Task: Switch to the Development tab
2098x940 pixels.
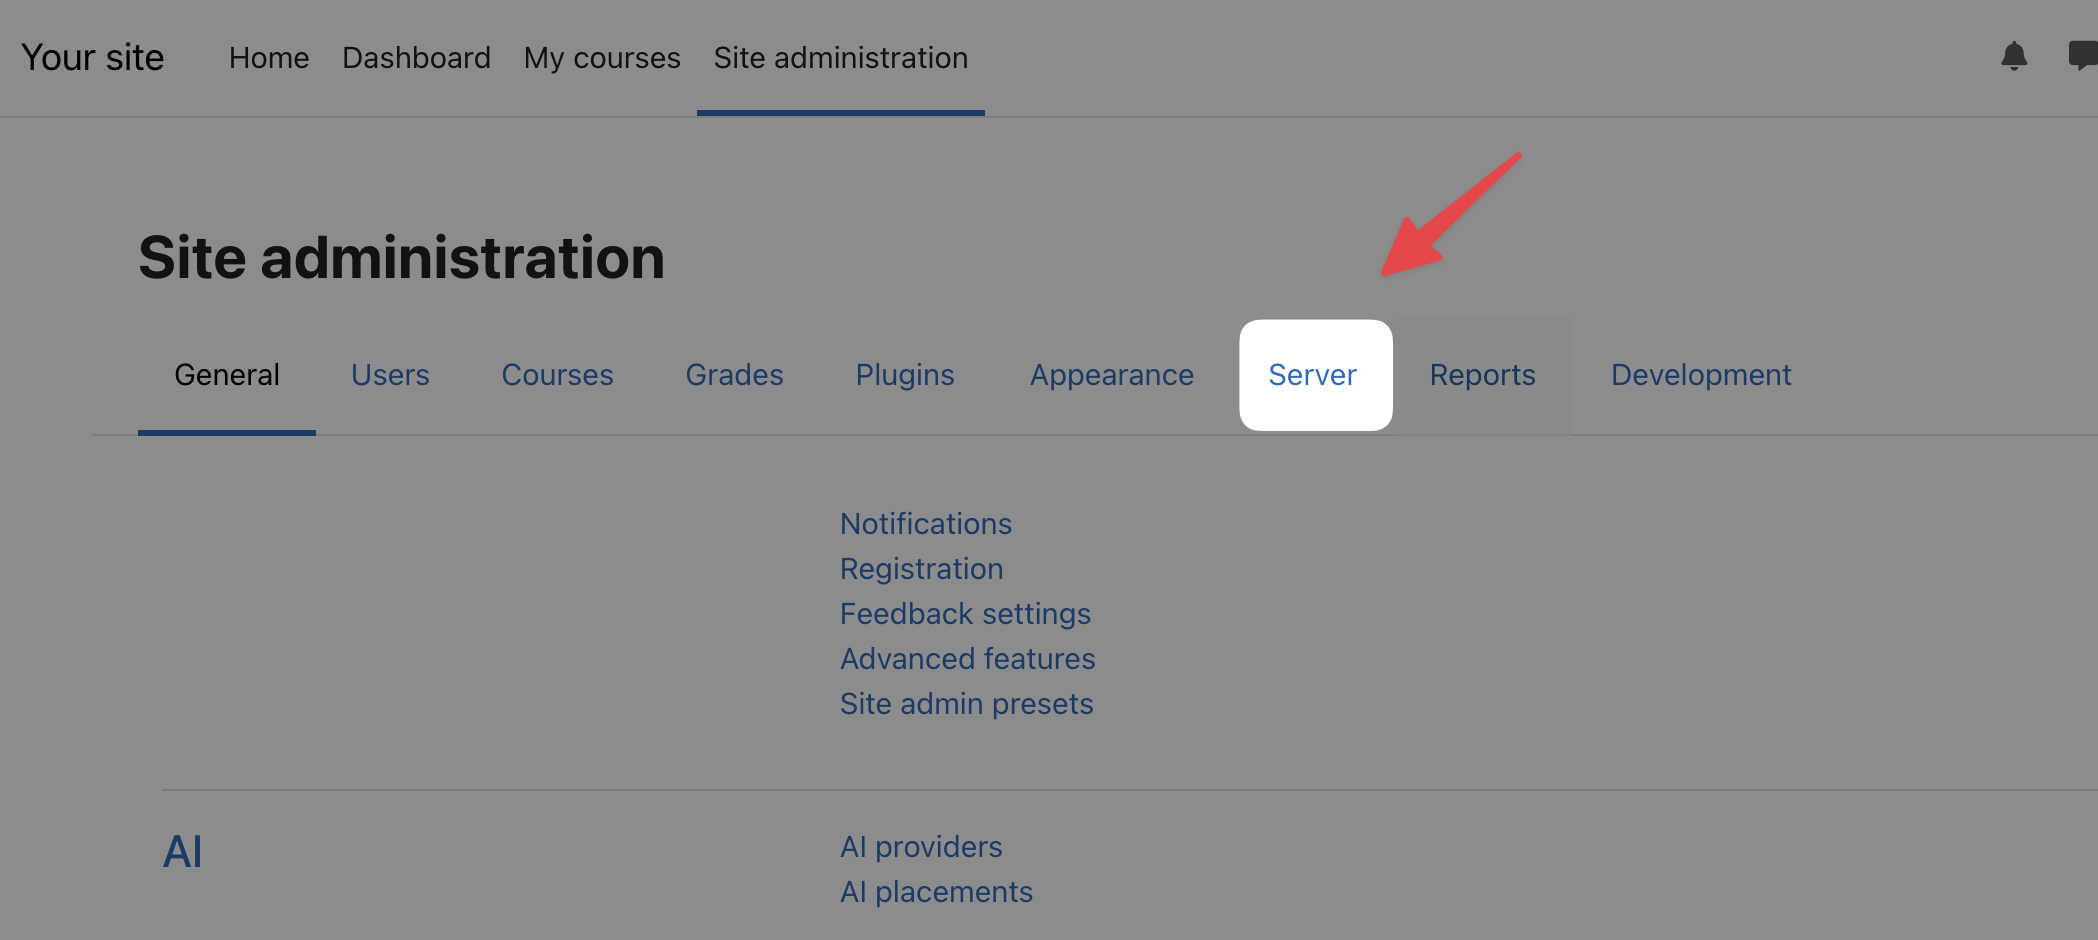Action: click(1701, 375)
